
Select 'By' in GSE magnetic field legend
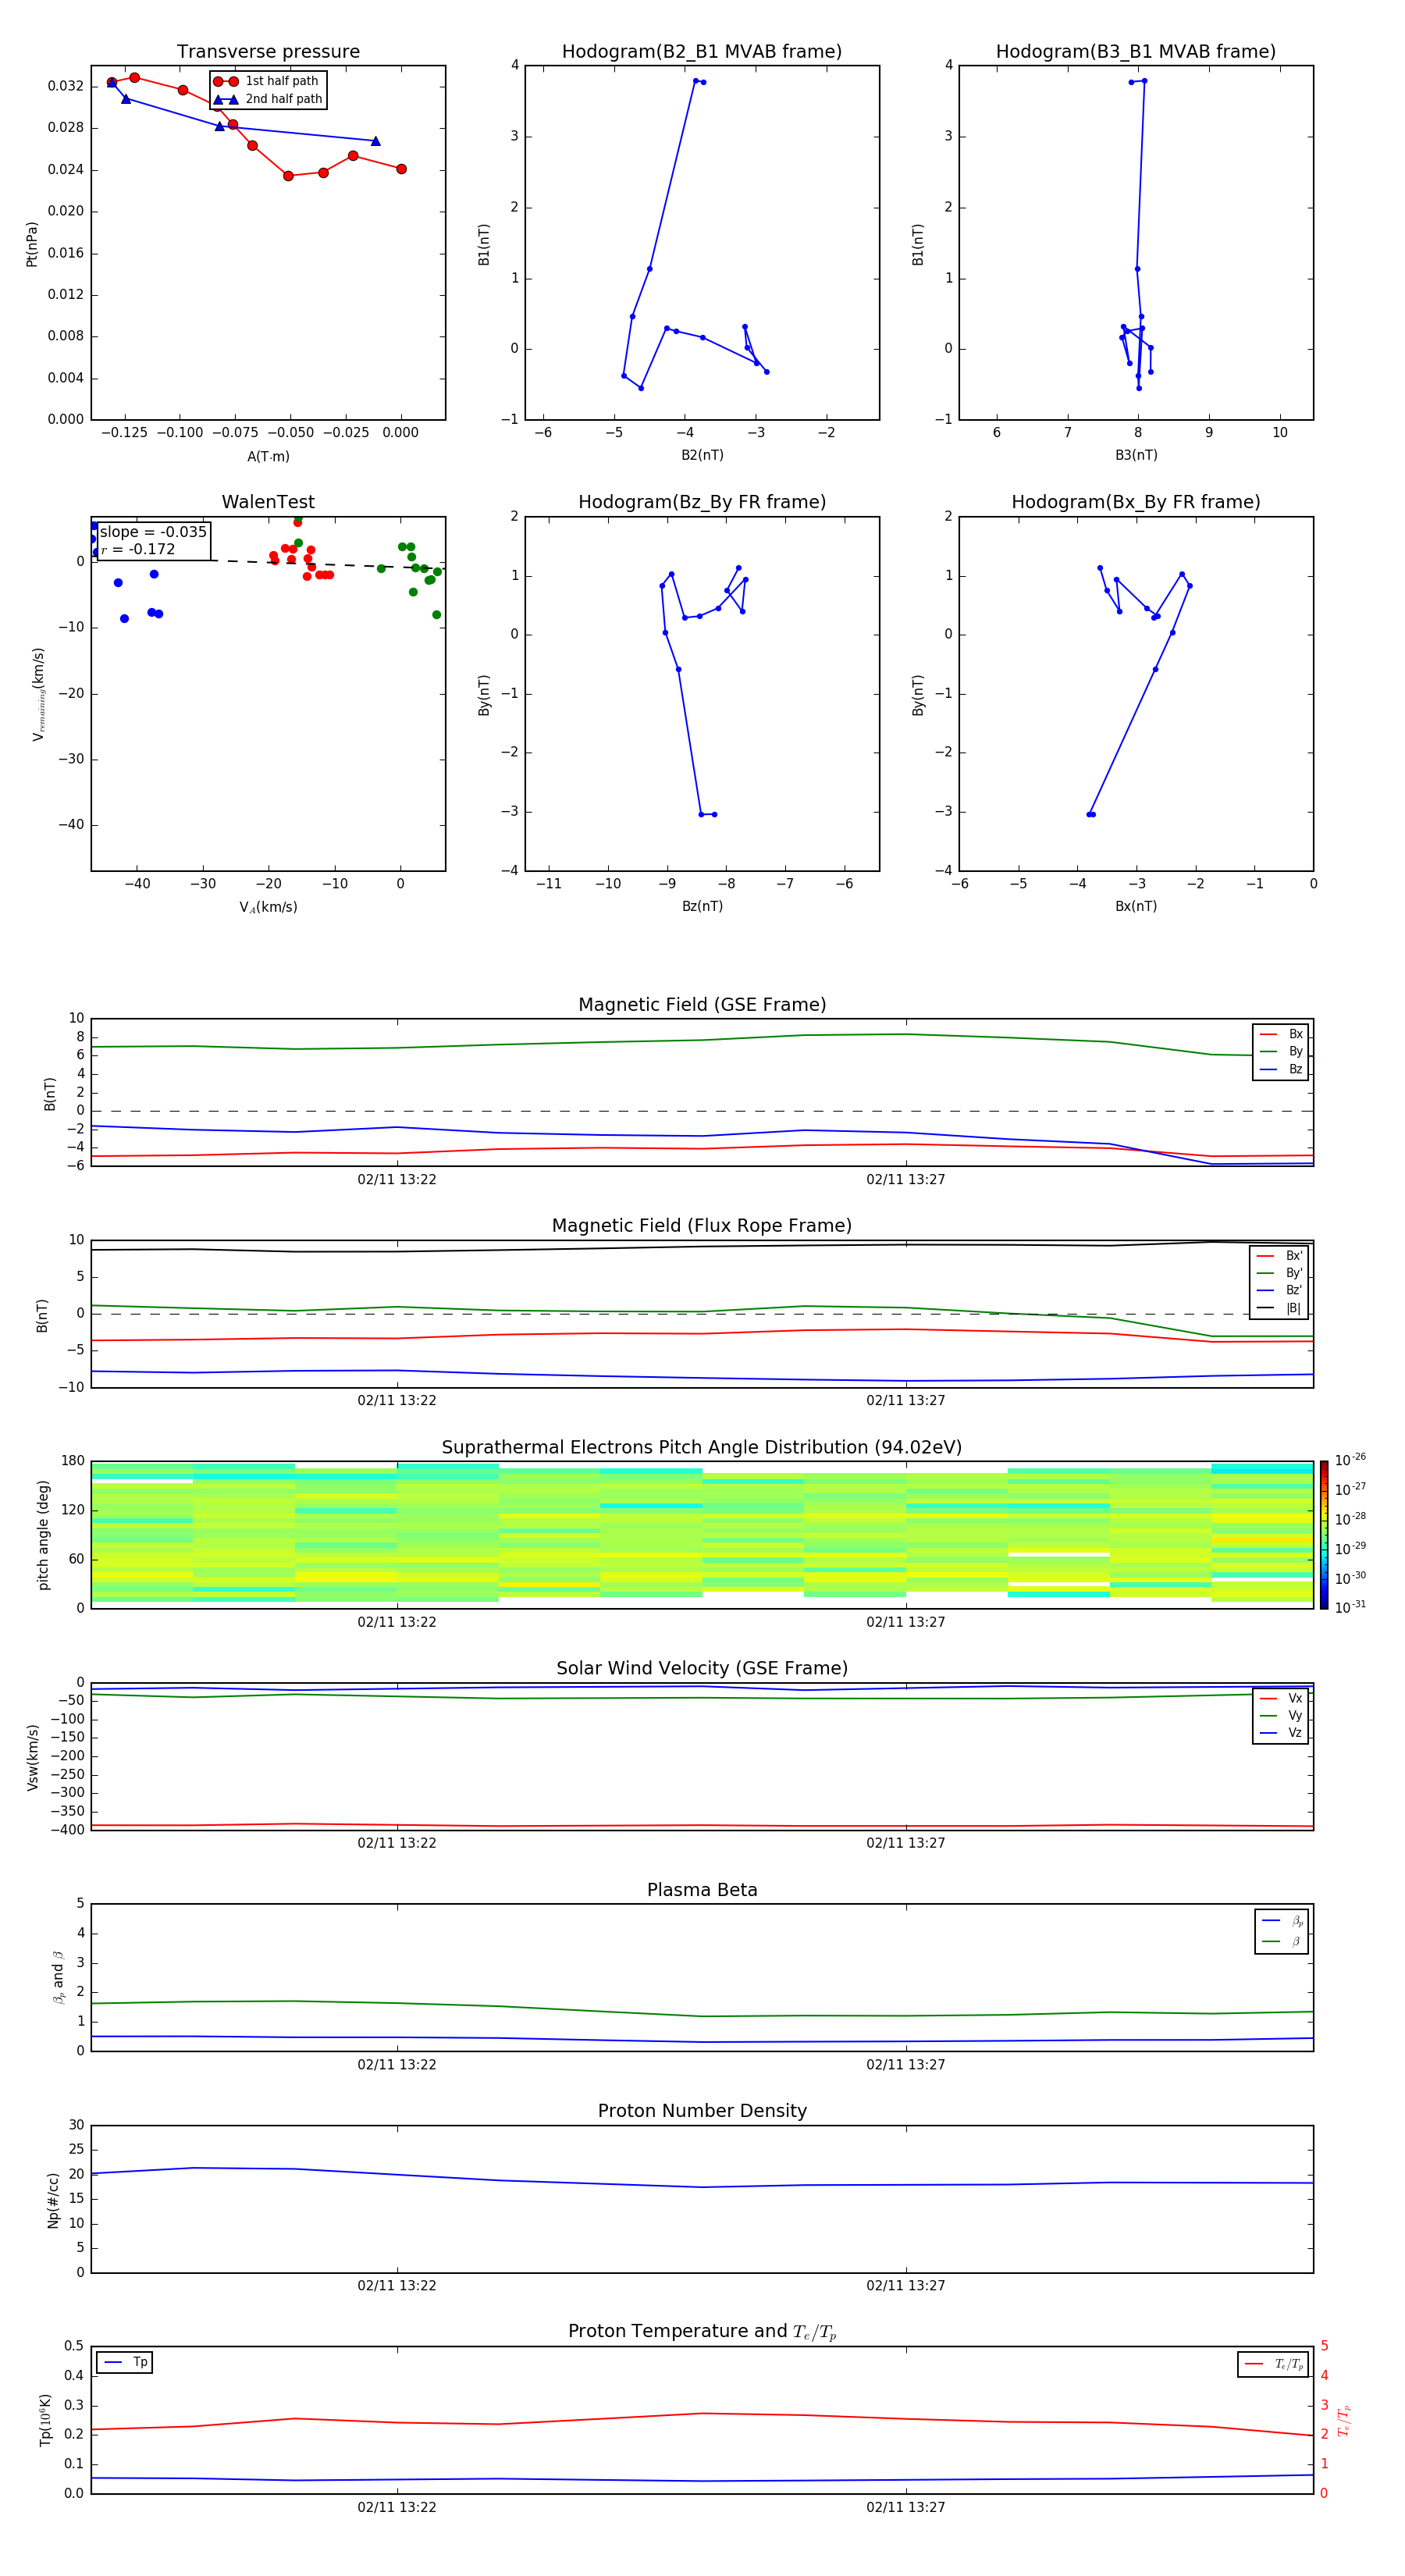pos(1281,1051)
